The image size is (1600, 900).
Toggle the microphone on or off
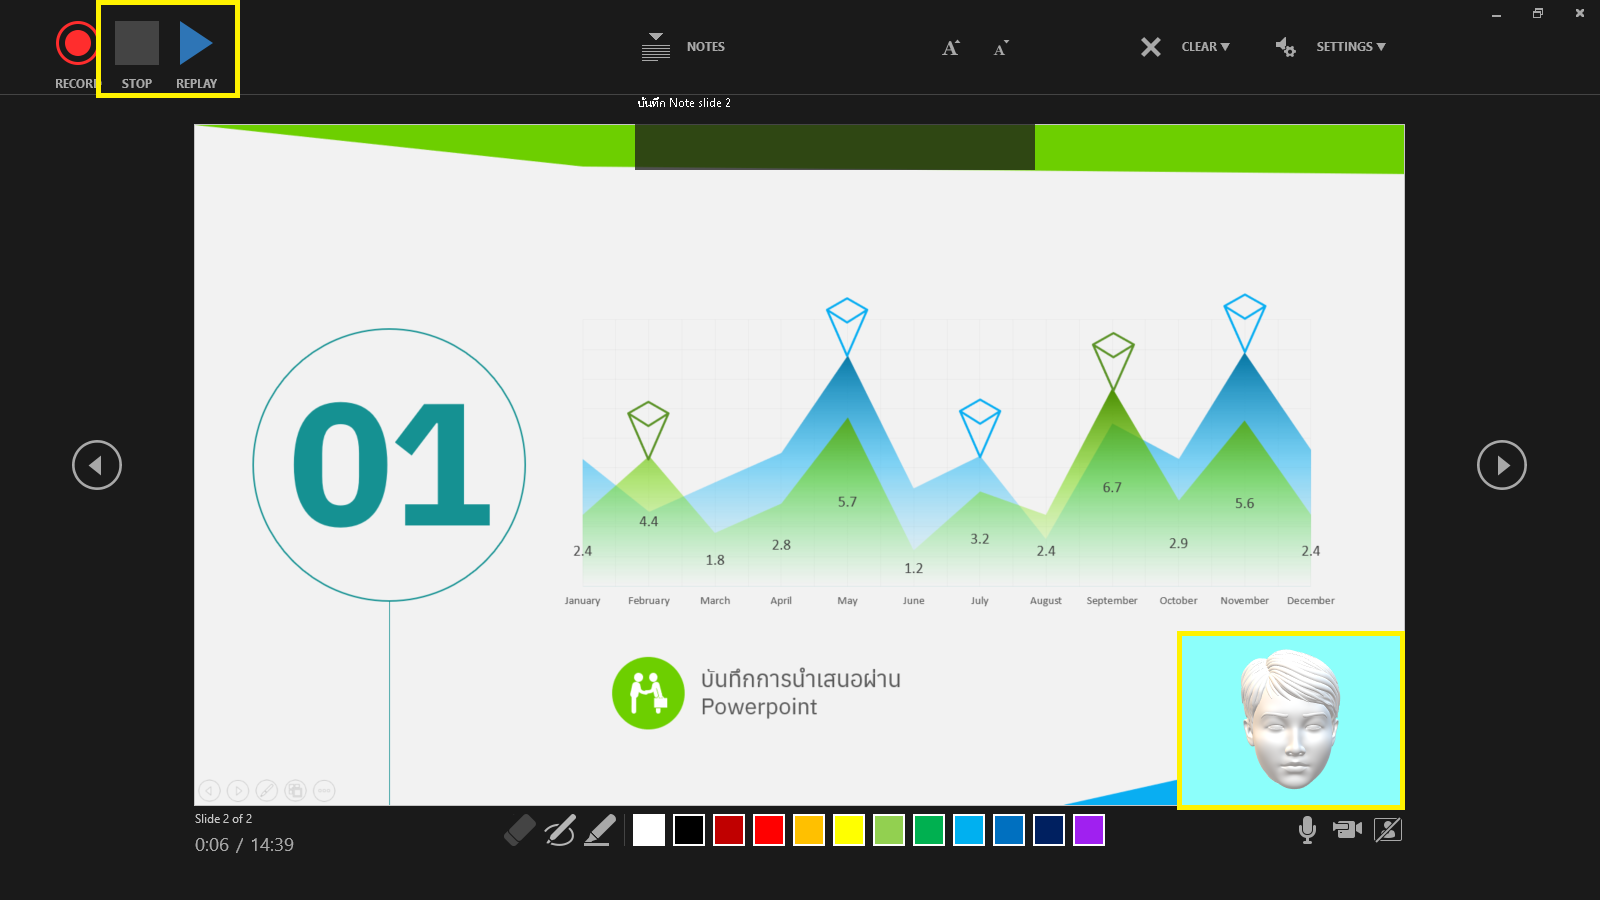1307,830
